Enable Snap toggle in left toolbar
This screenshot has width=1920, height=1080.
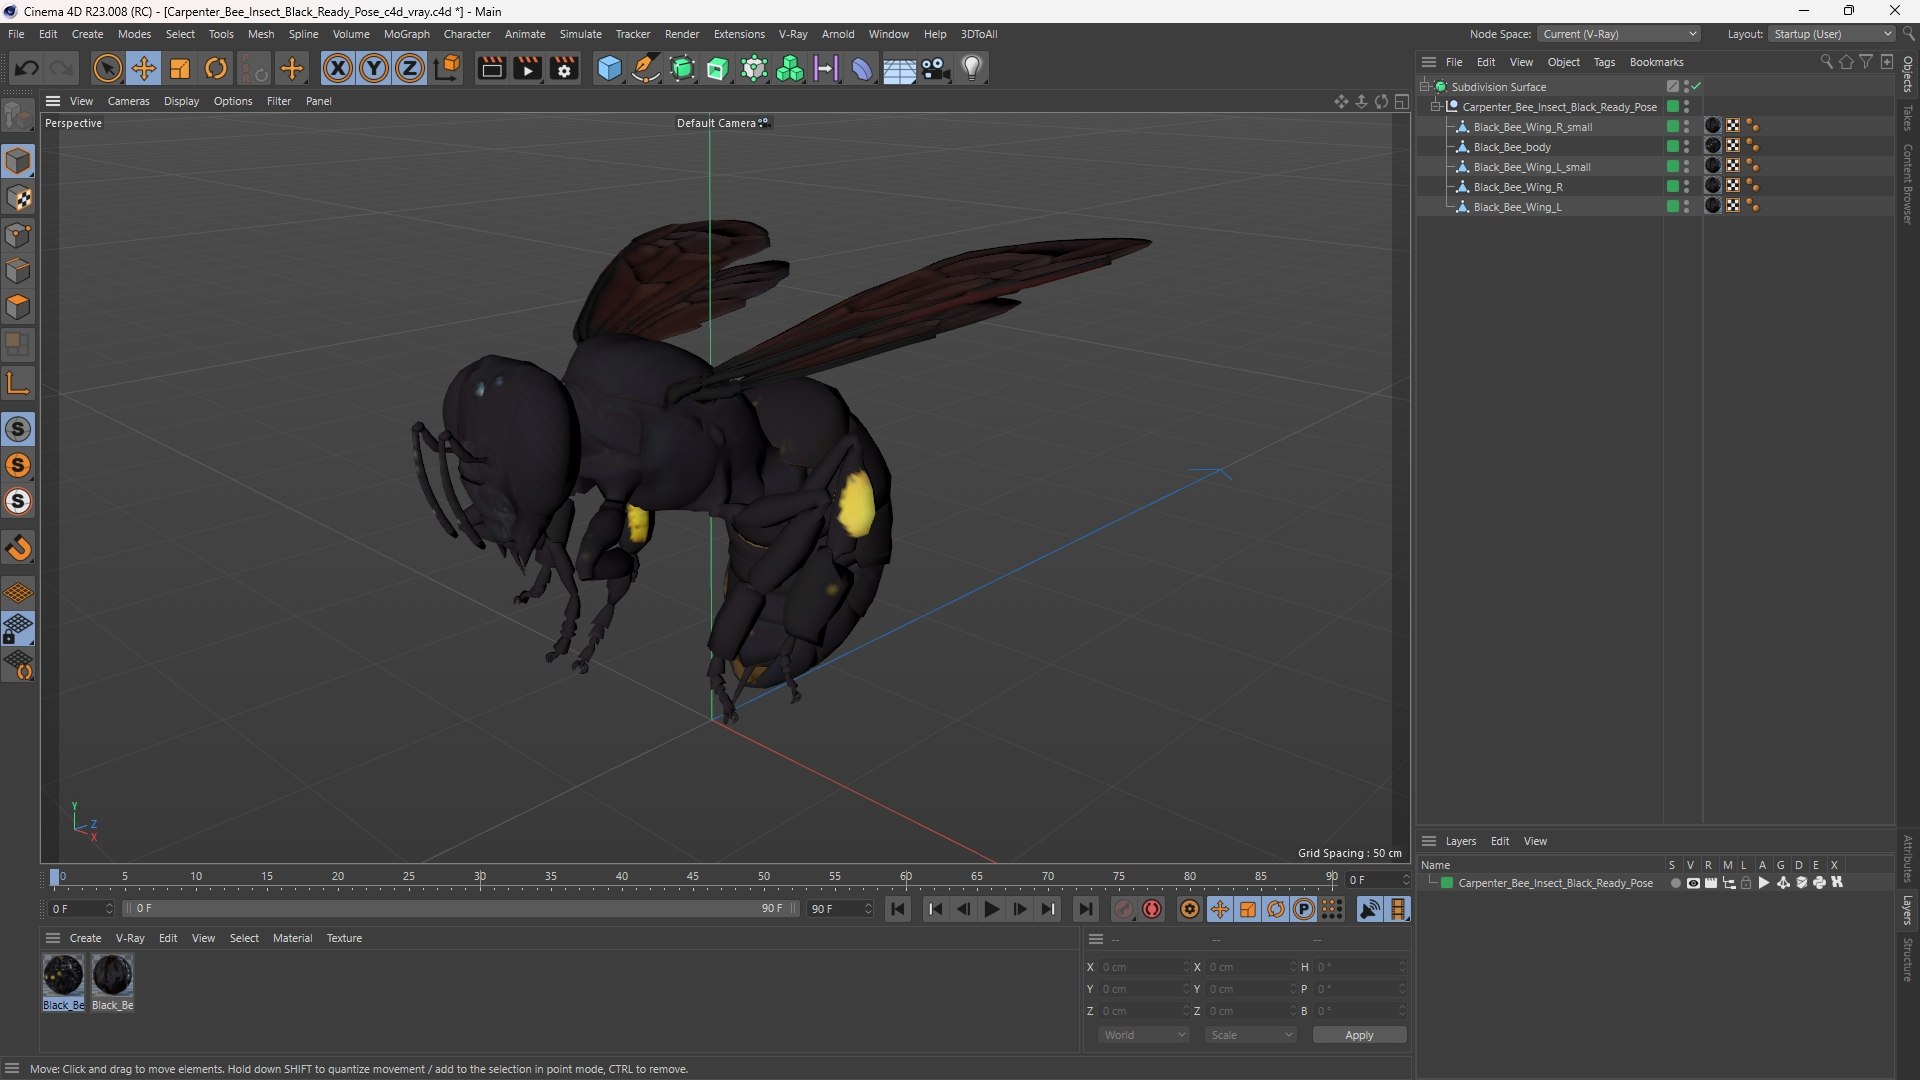coord(18,429)
